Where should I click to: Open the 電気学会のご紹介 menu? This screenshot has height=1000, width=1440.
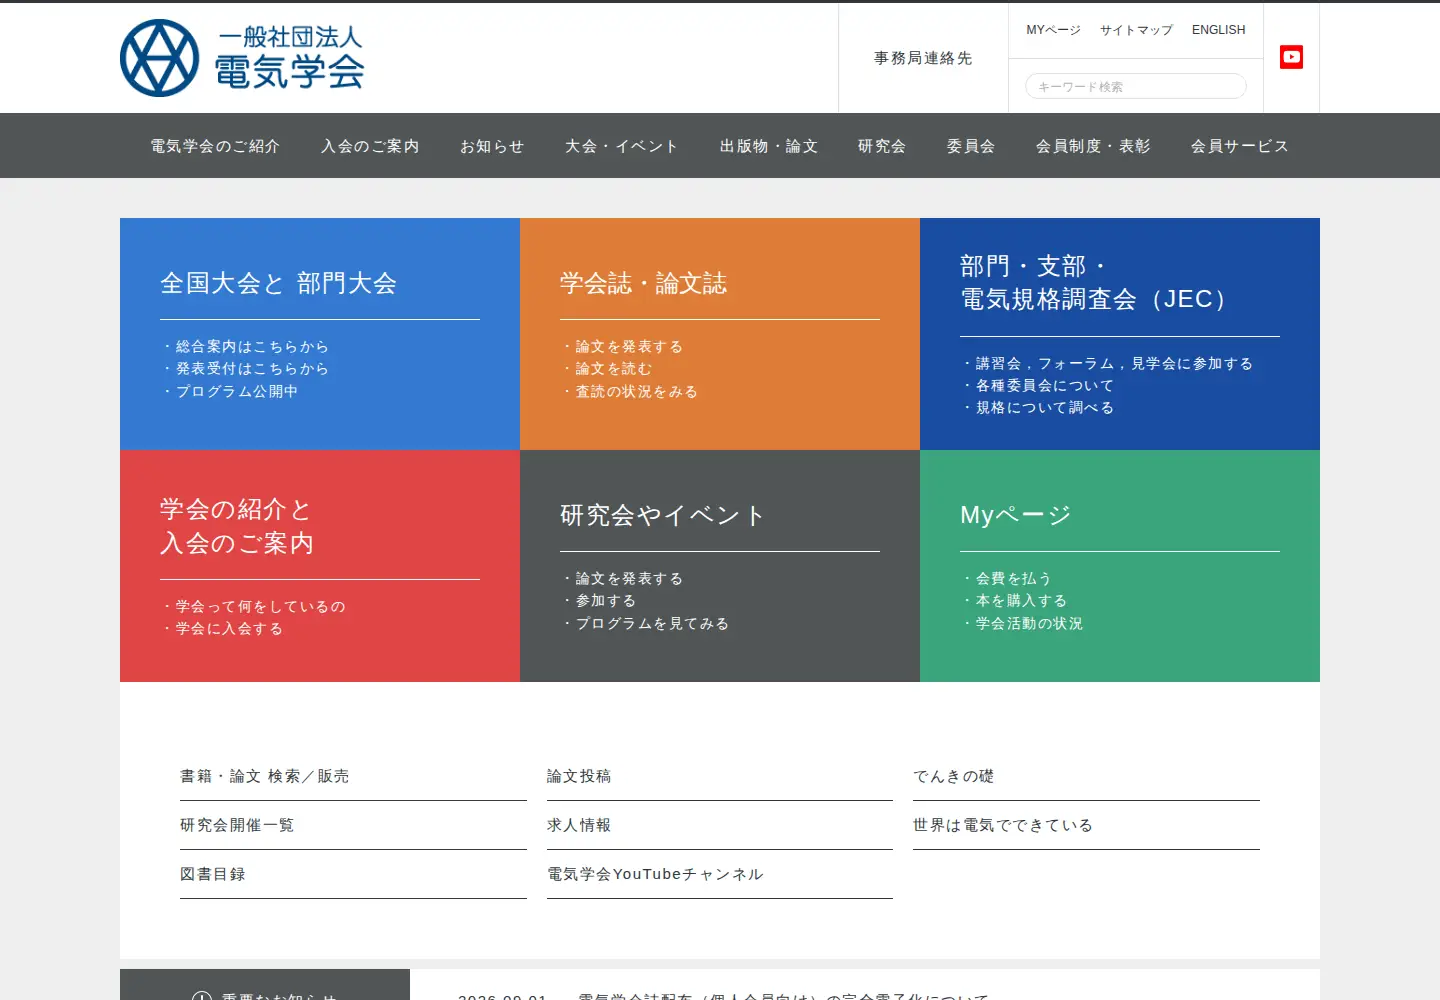(x=215, y=146)
